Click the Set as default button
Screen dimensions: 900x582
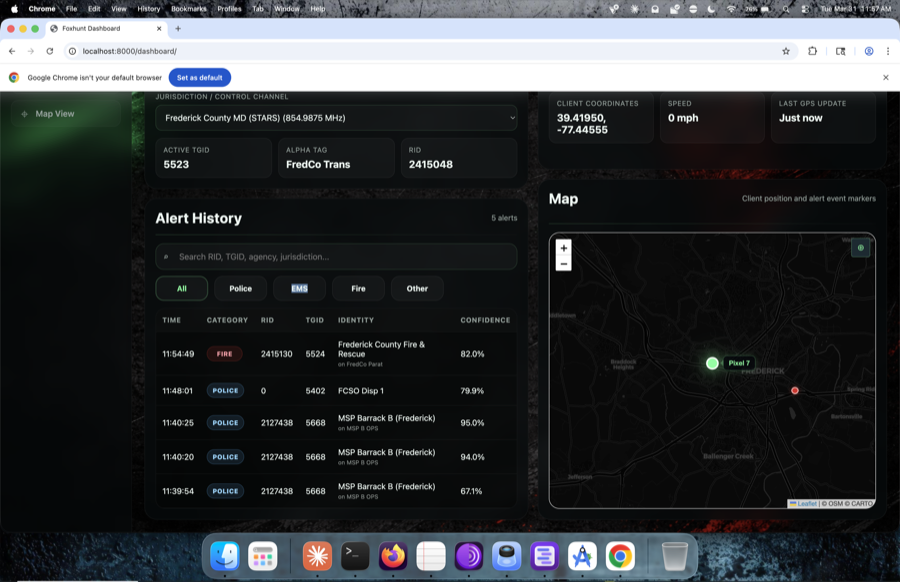click(x=199, y=76)
